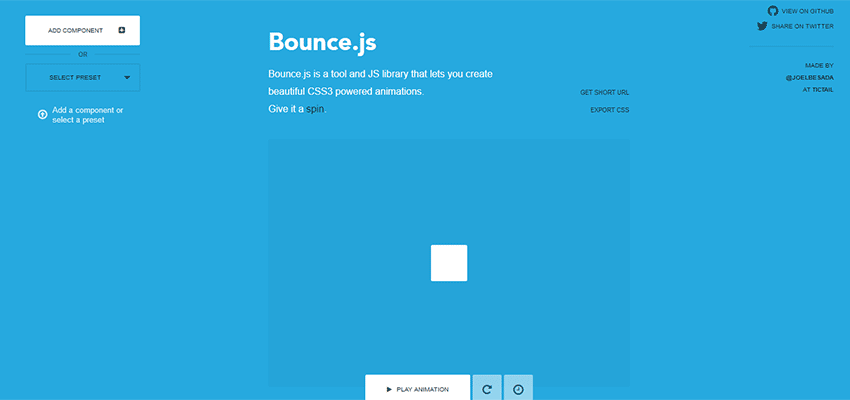850x400 pixels.
Task: Click the Bounce.js title heading
Action: coord(323,42)
